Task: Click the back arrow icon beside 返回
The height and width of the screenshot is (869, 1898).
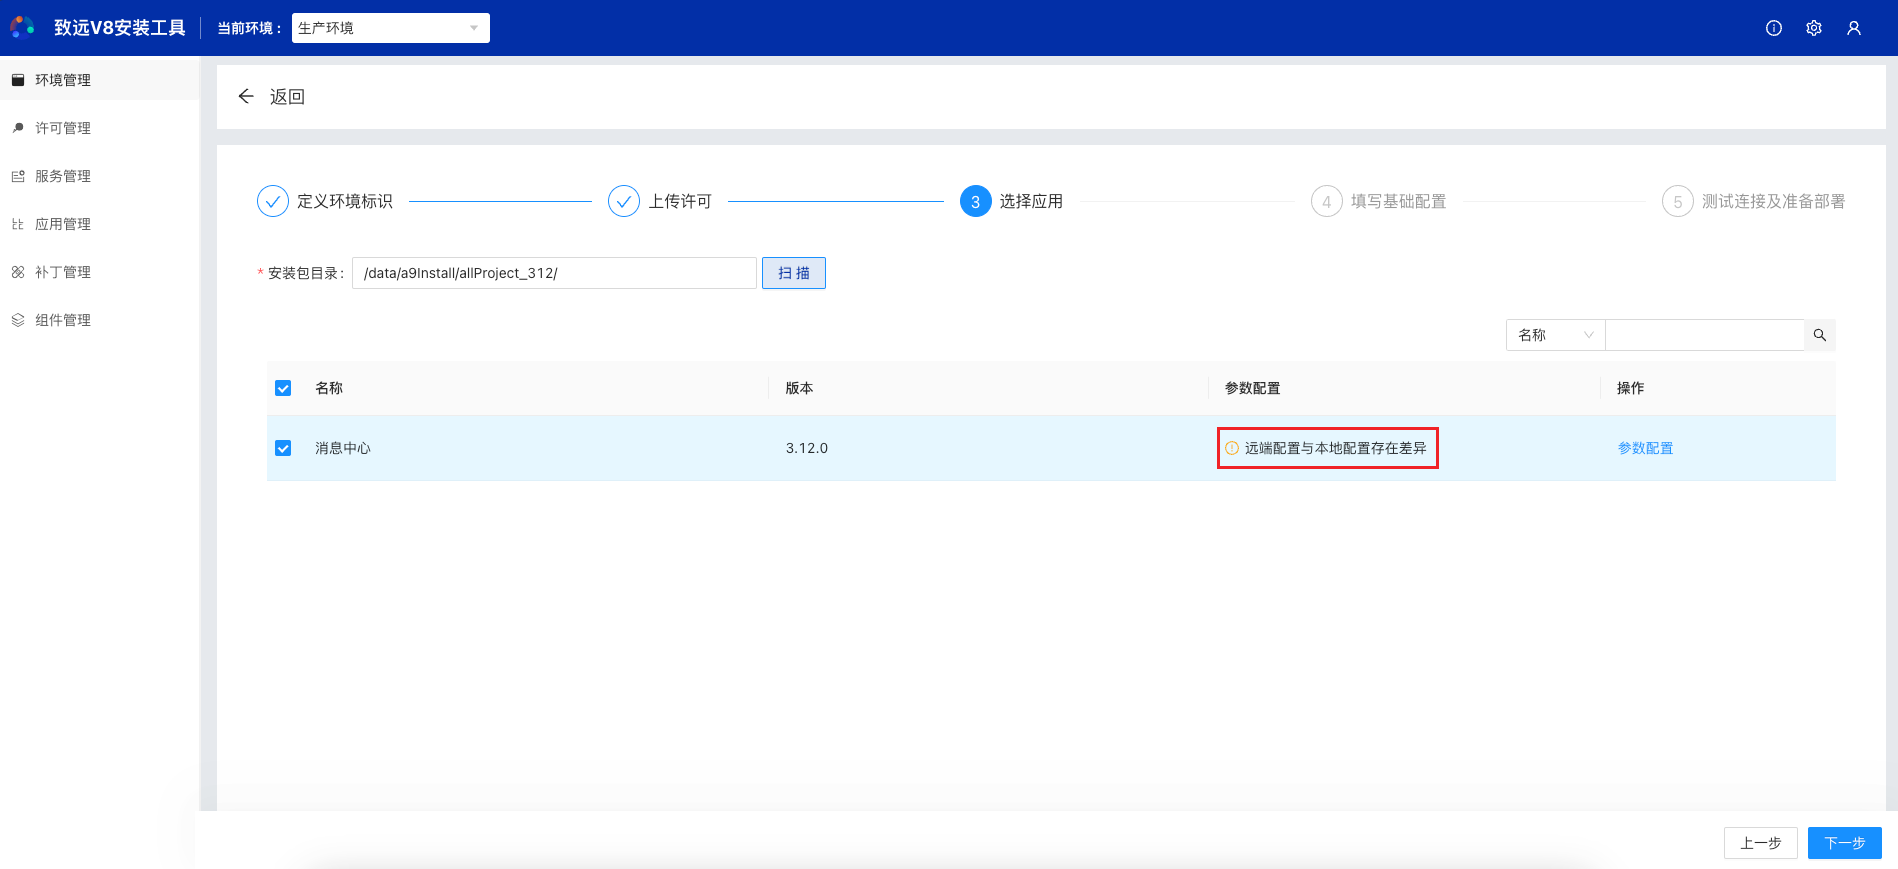Action: [x=246, y=96]
